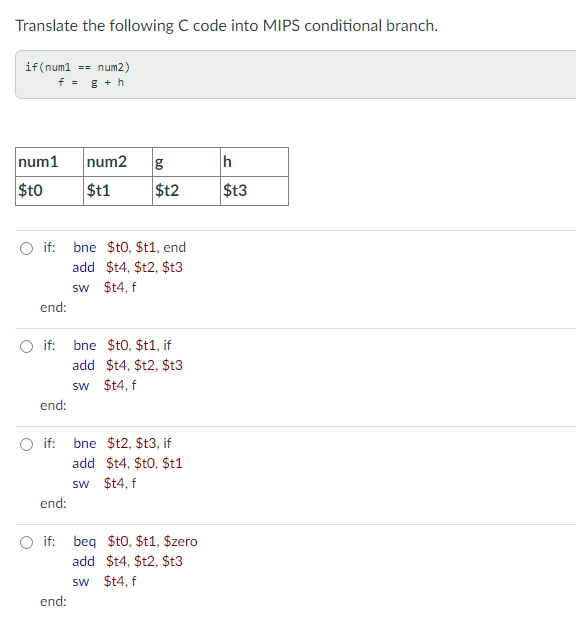
Task: Select the answer with 'bne $t0, $t1, end'
Action: click(26, 249)
